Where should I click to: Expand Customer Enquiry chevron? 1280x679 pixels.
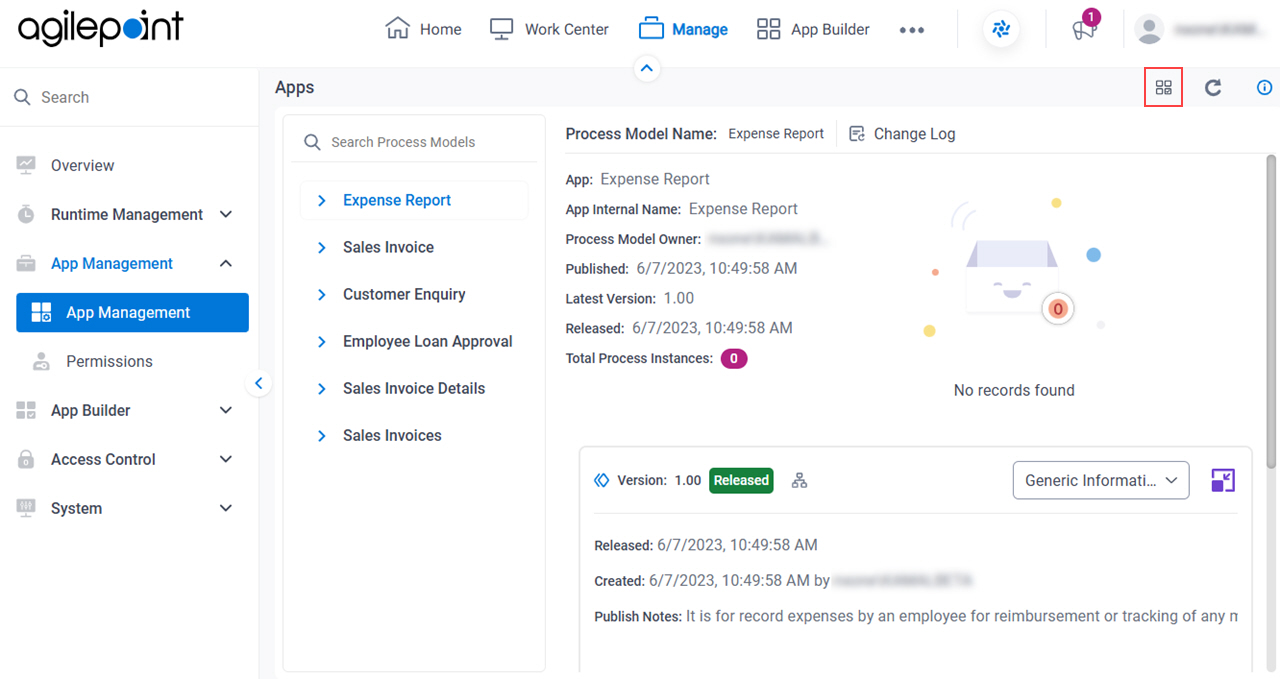tap(321, 294)
